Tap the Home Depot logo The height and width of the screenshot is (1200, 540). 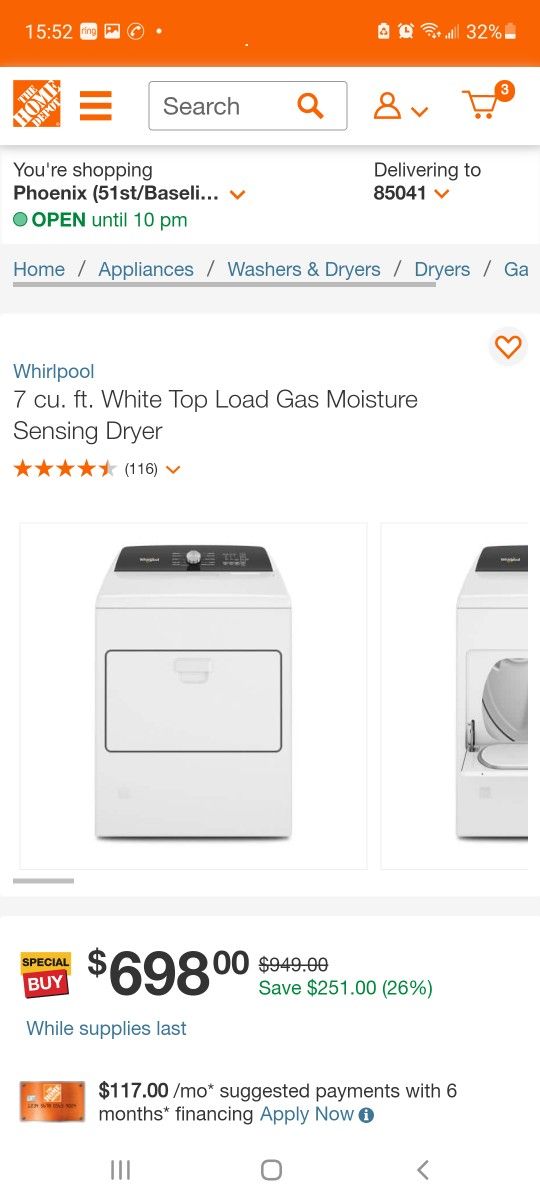coord(37,104)
